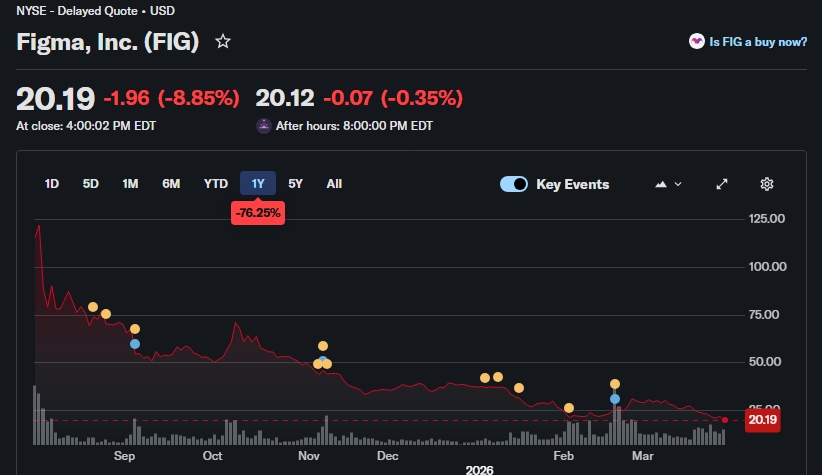Select the 5D chart range
822x475 pixels.
coord(91,183)
